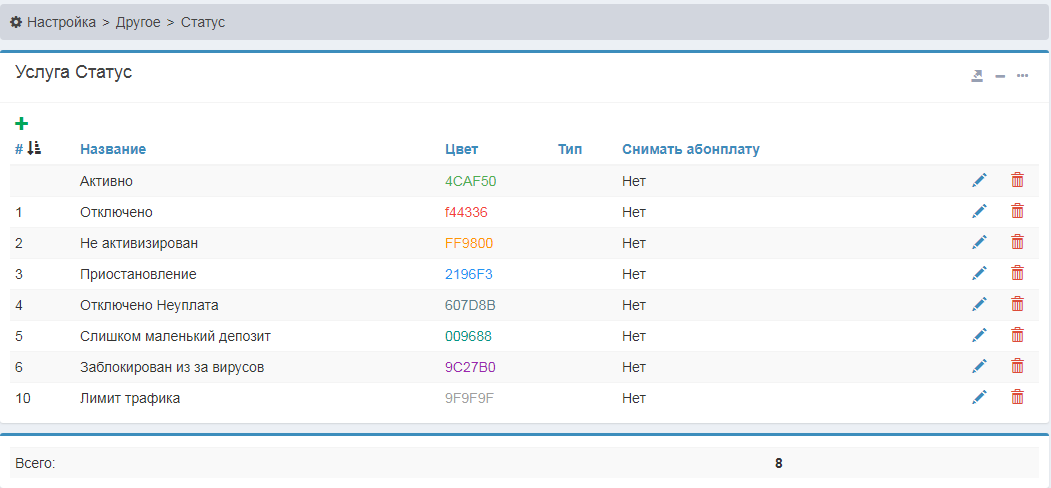Viewport: 1051px width, 488px height.
Task: Sort table by Цвет column header
Action: [461, 149]
